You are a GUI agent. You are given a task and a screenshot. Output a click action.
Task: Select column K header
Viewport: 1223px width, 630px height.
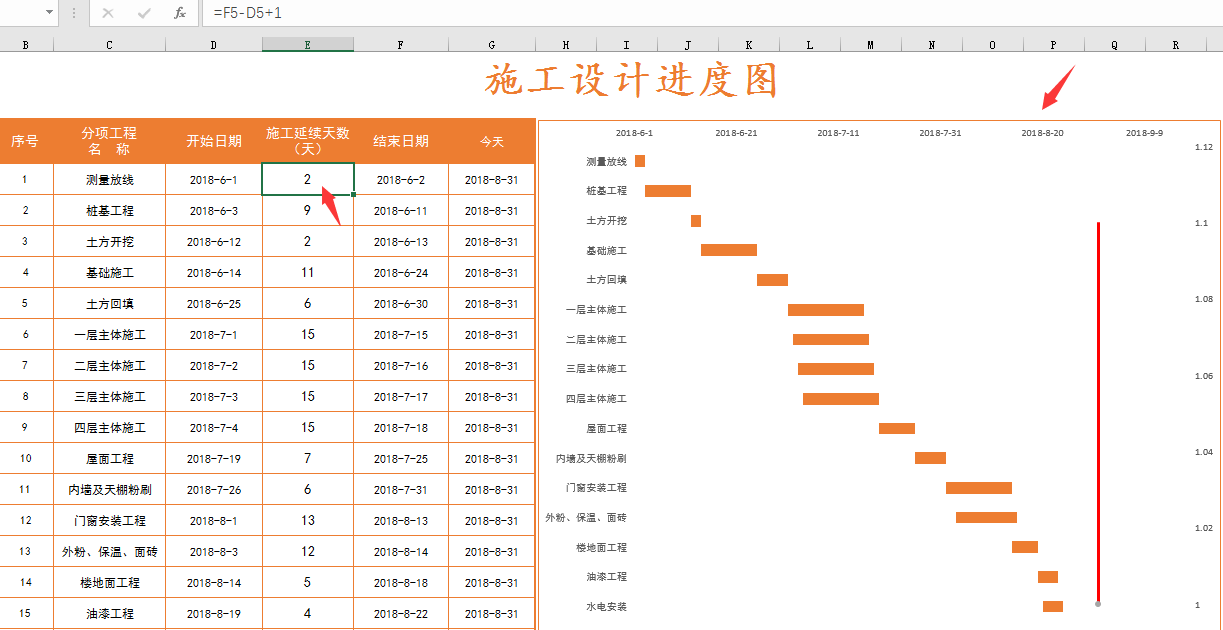pyautogui.click(x=749, y=45)
